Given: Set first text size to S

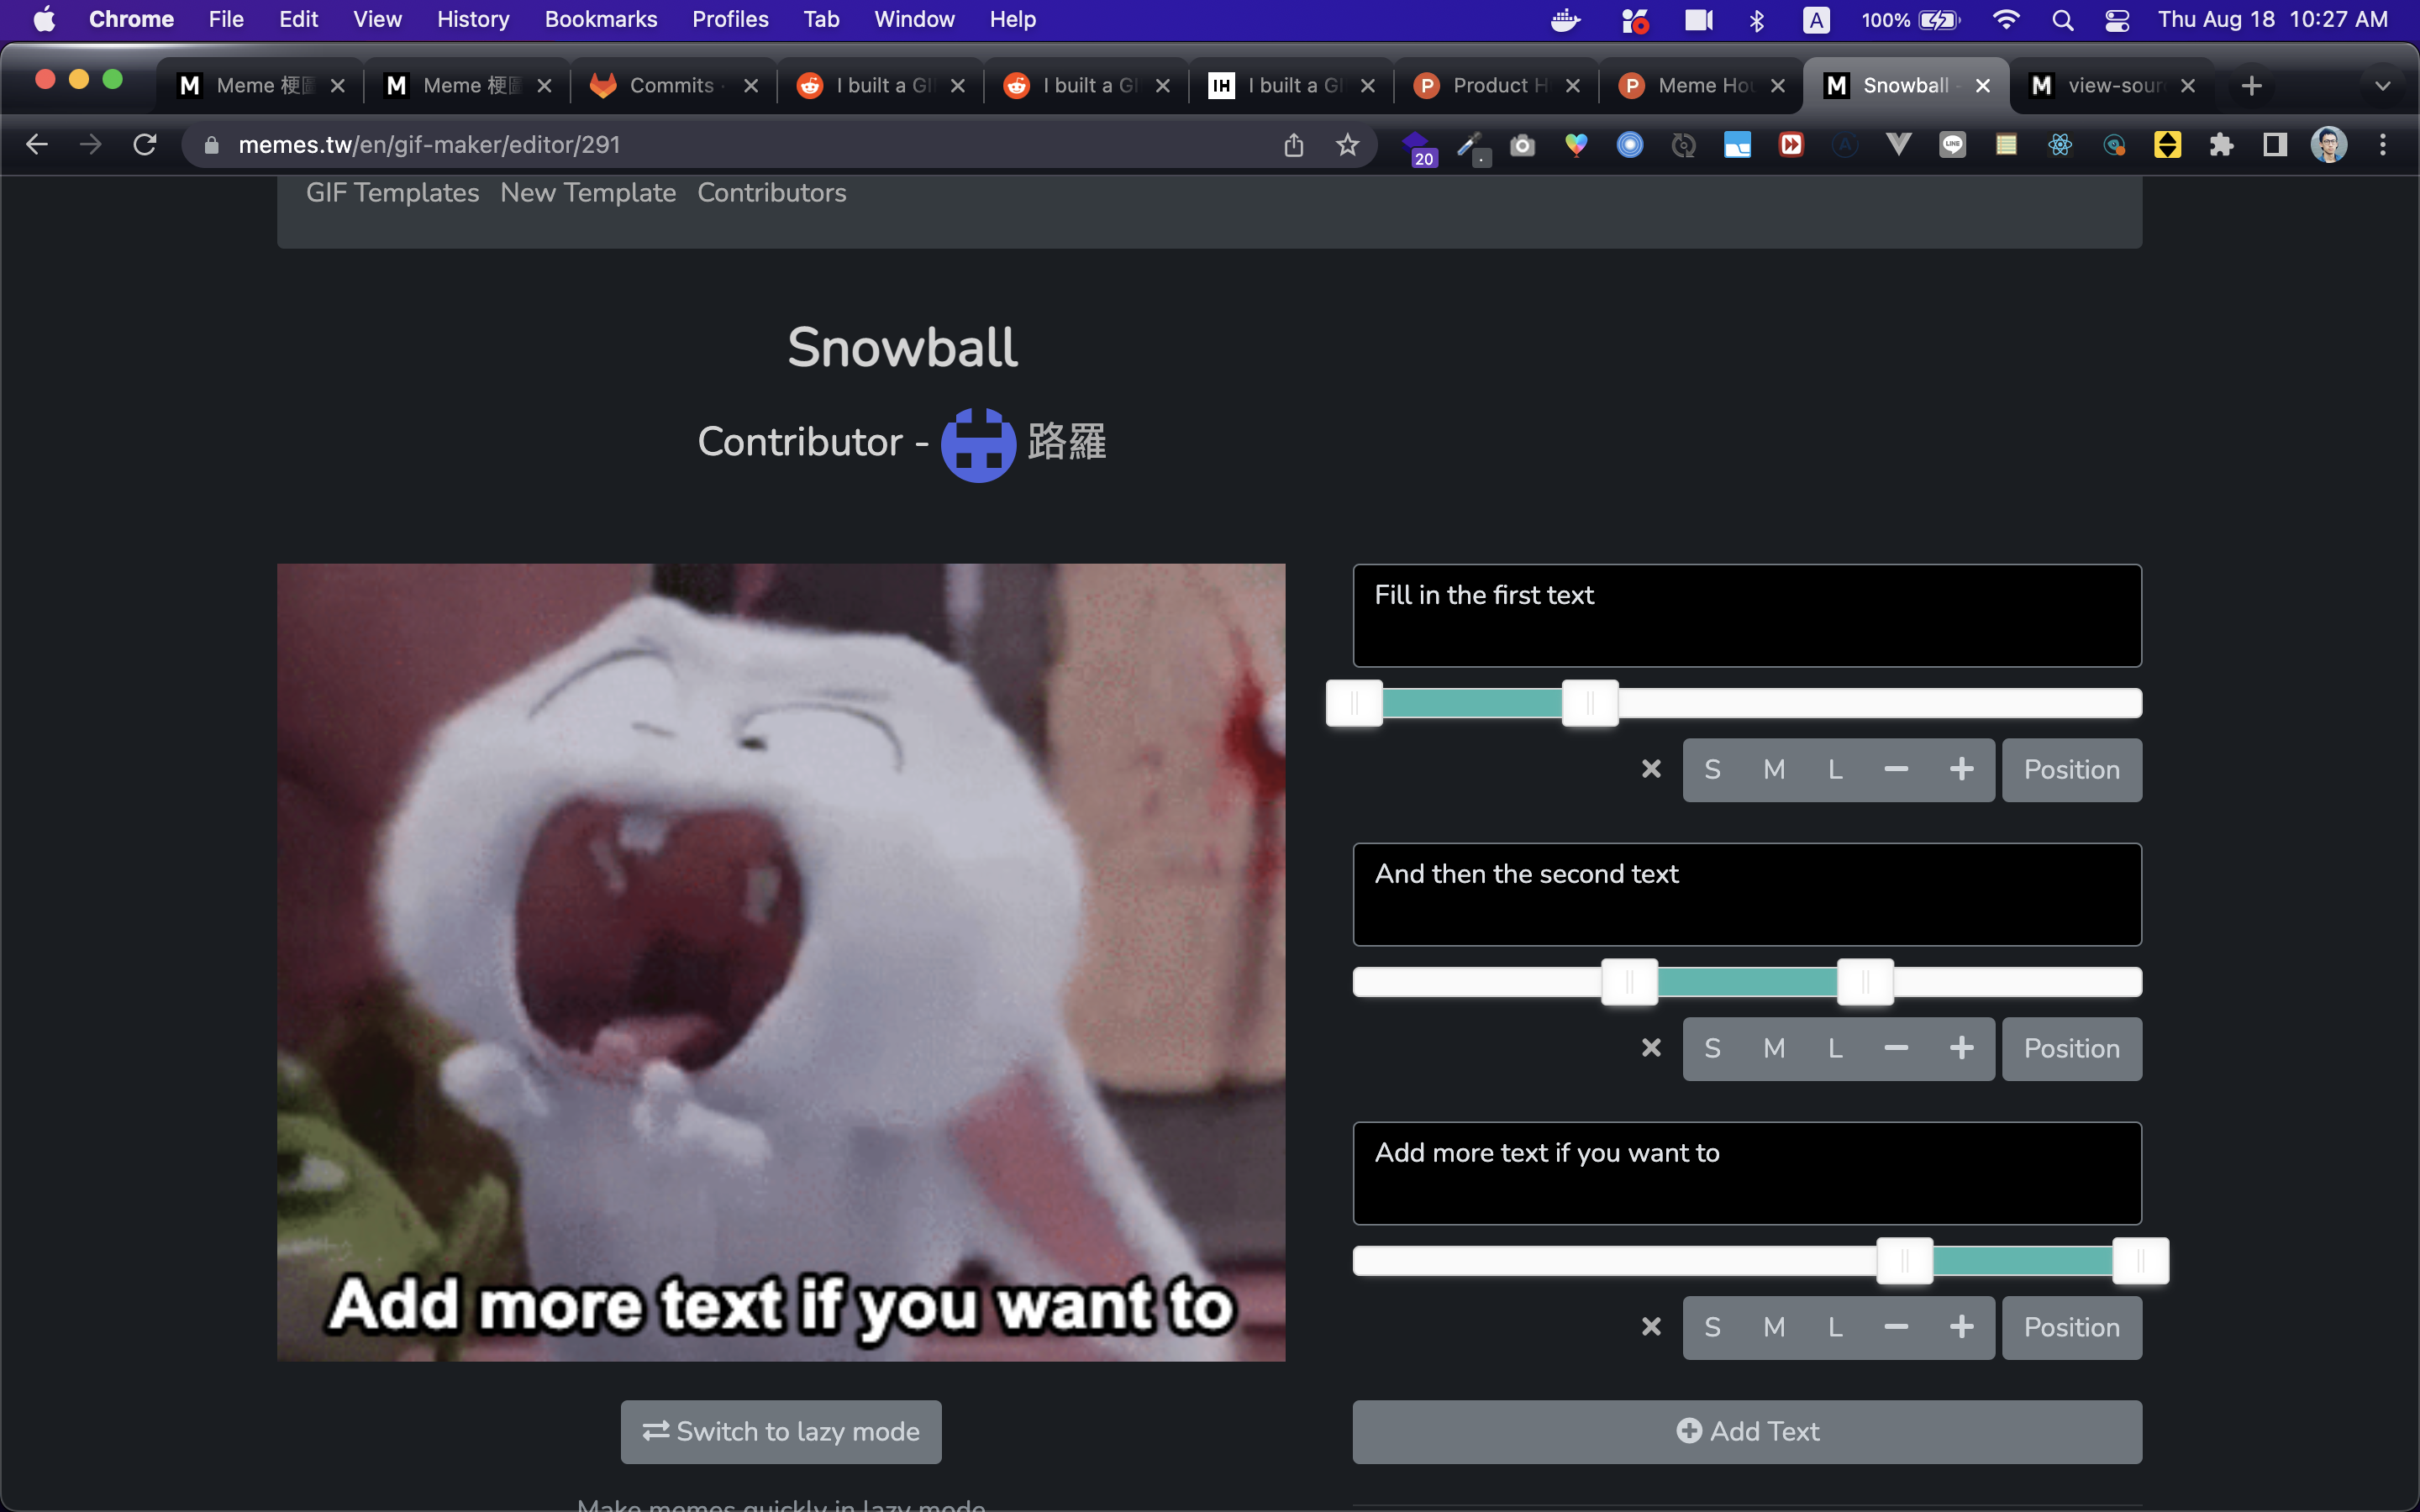Looking at the screenshot, I should pos(1712,769).
